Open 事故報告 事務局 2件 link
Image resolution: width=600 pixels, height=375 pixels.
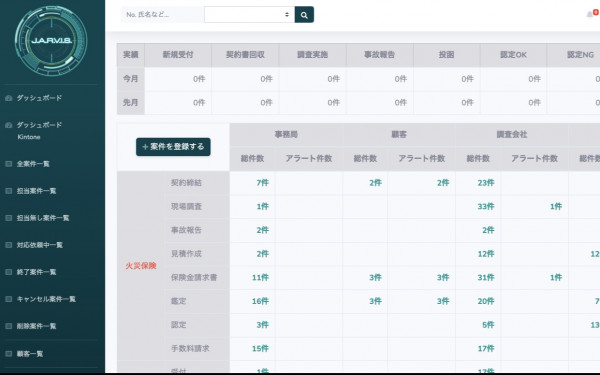pyautogui.click(x=262, y=230)
